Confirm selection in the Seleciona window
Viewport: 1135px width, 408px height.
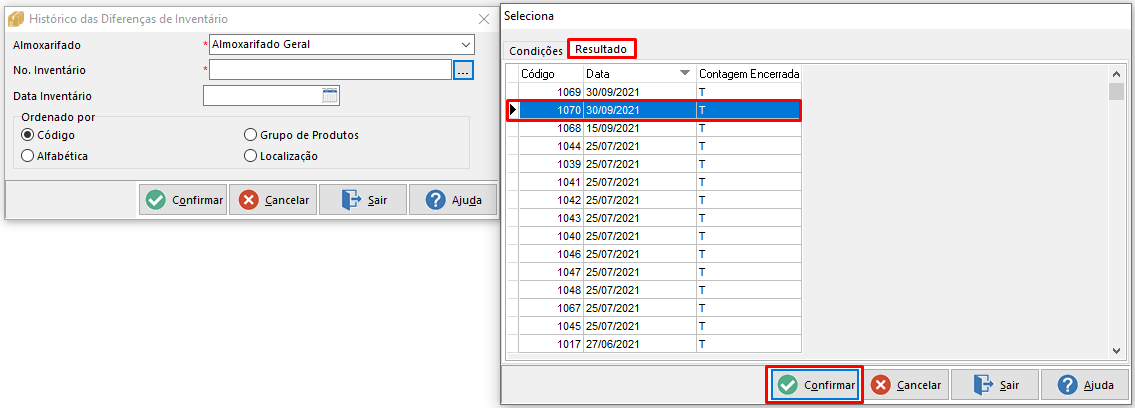815,385
